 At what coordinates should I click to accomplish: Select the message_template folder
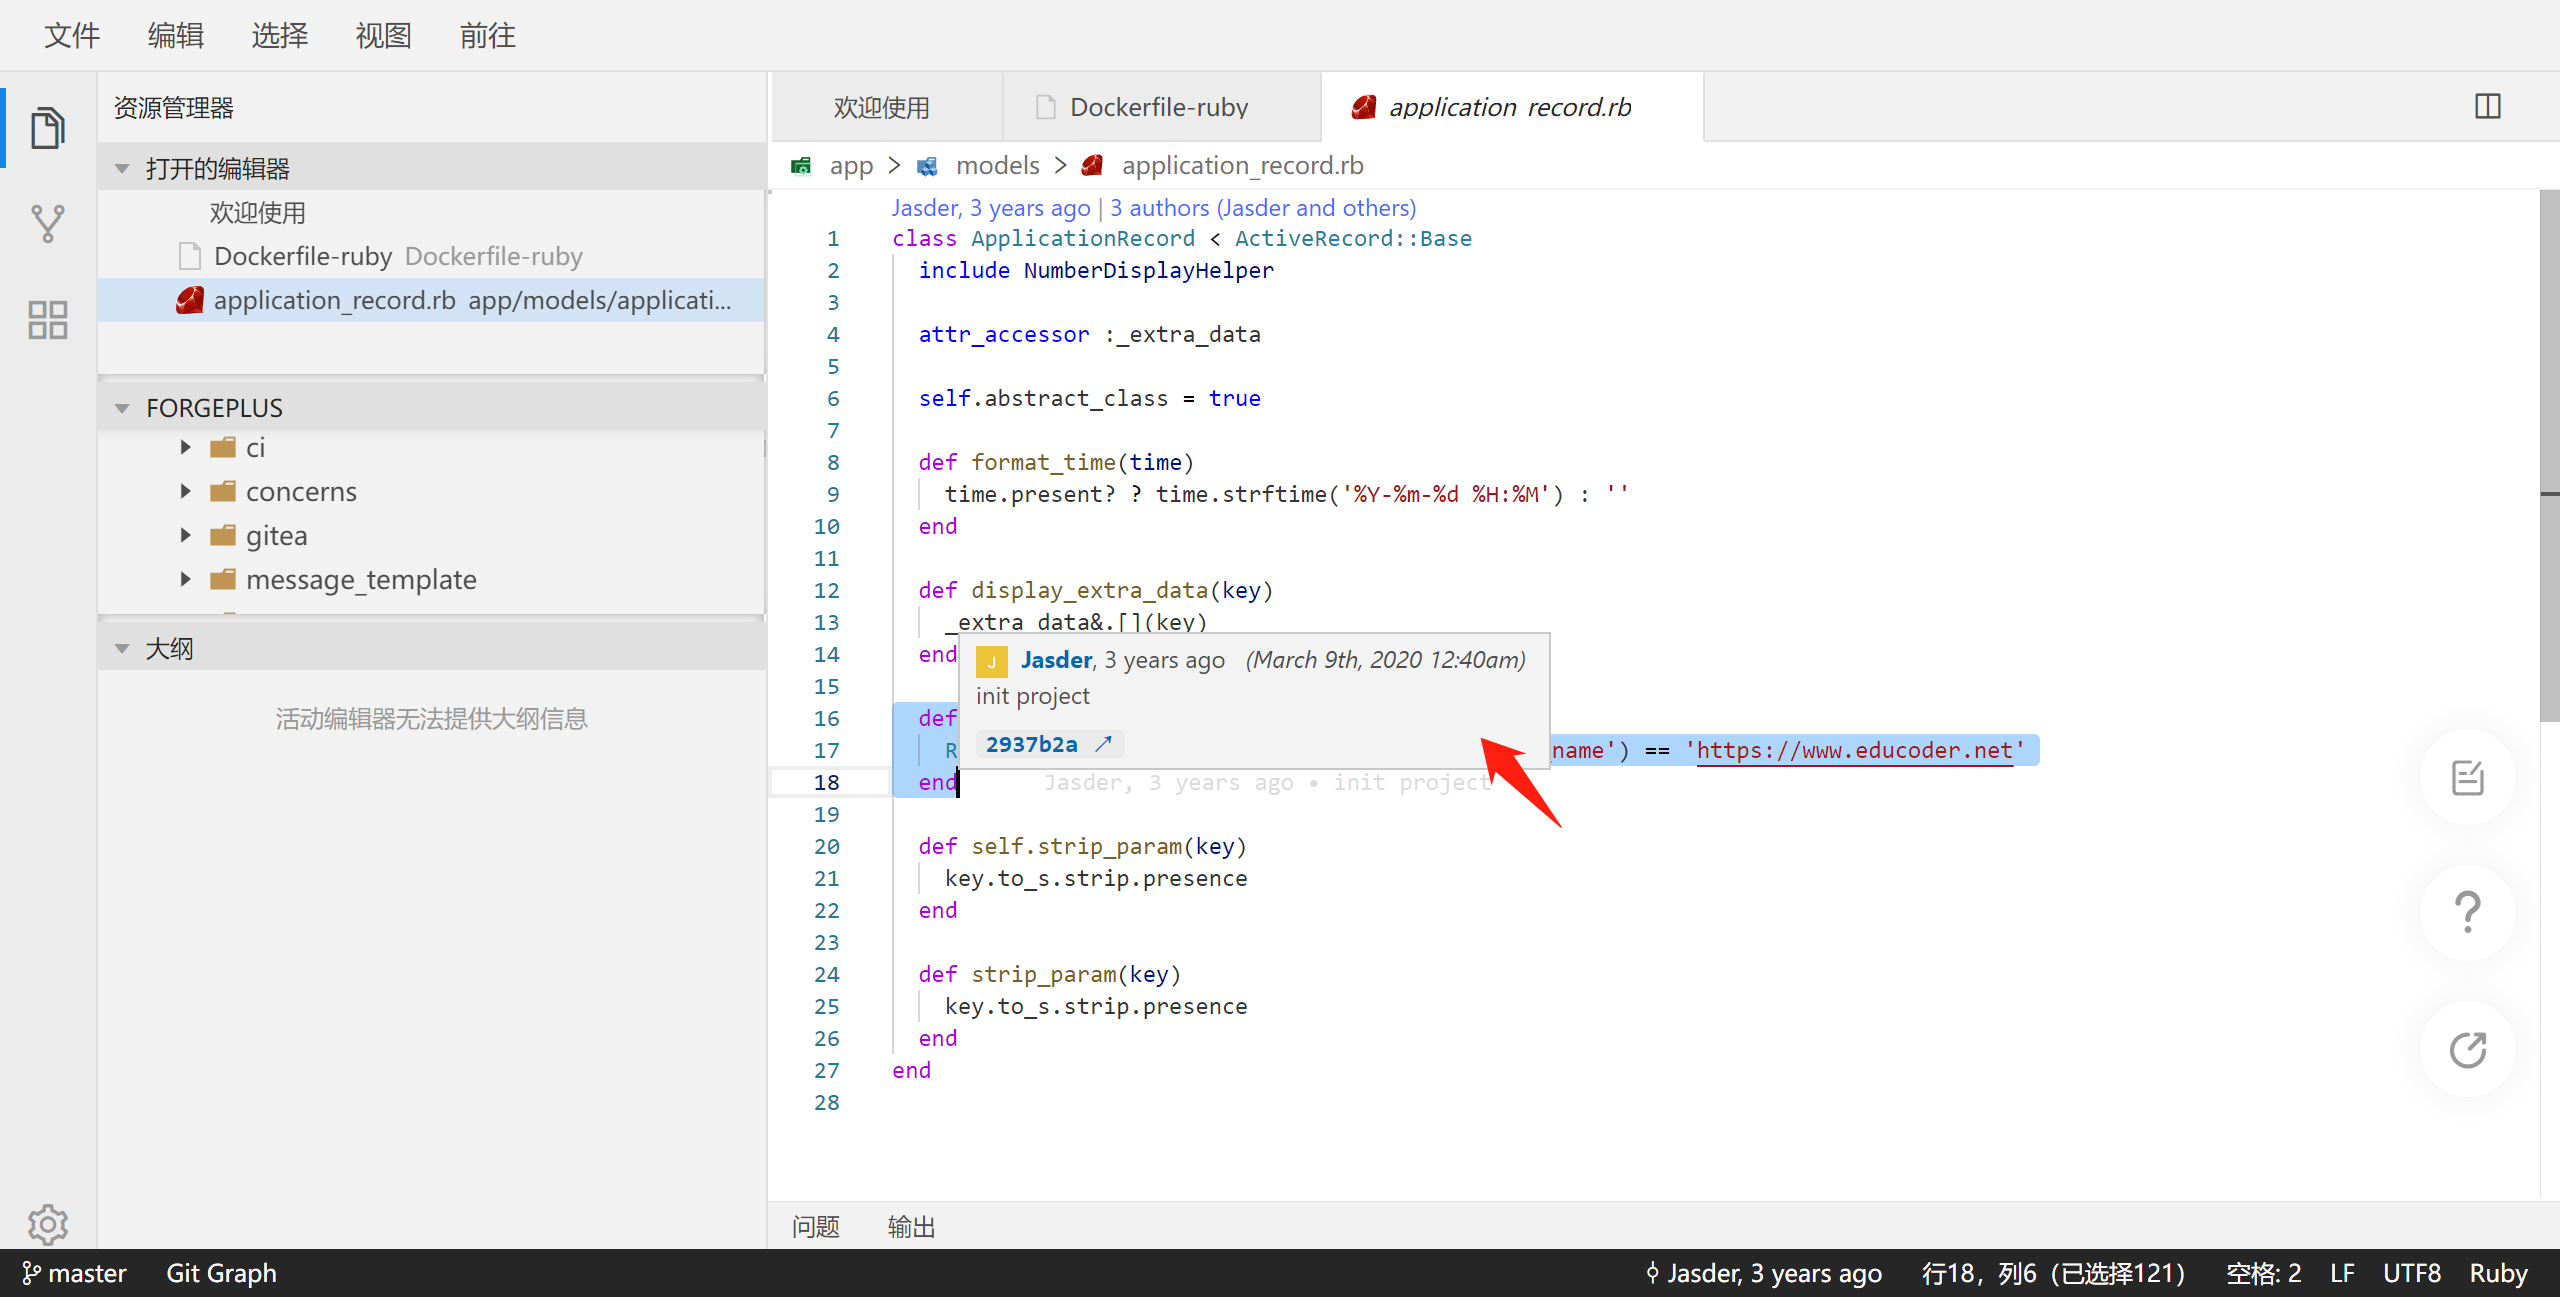point(432,579)
